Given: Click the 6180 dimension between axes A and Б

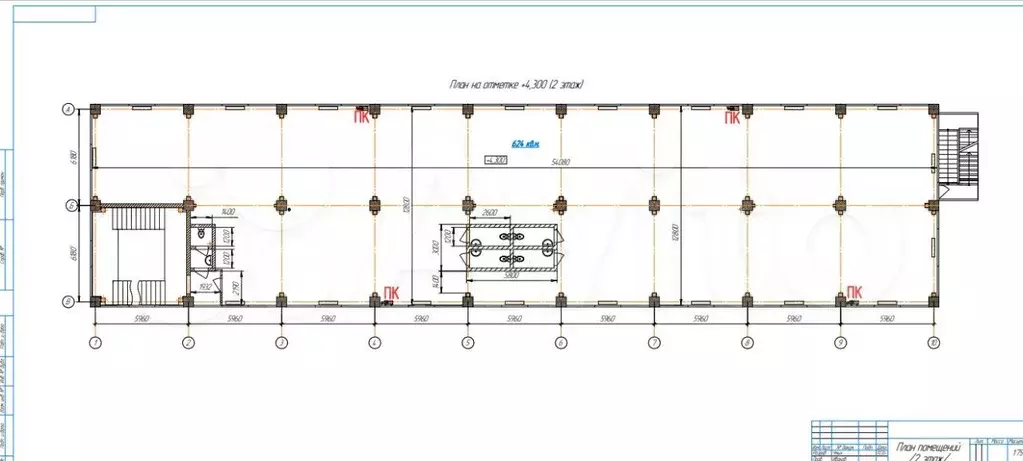Looking at the screenshot, I should click(x=74, y=157).
